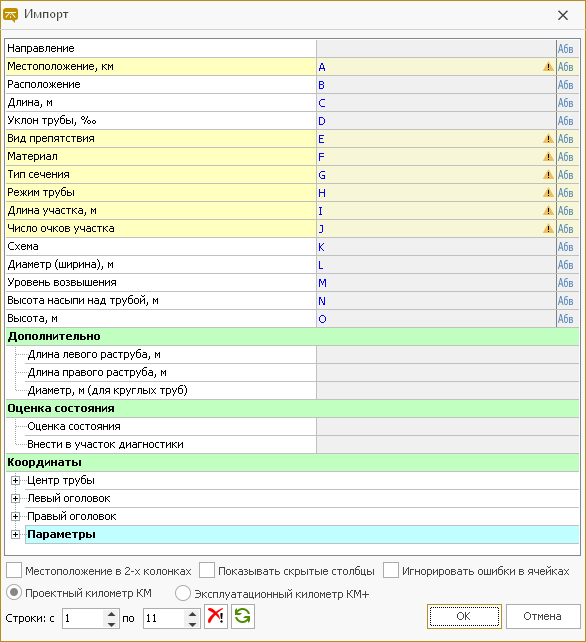Click warning icon in Число очков участка row
This screenshot has width=586, height=642.
548,228
